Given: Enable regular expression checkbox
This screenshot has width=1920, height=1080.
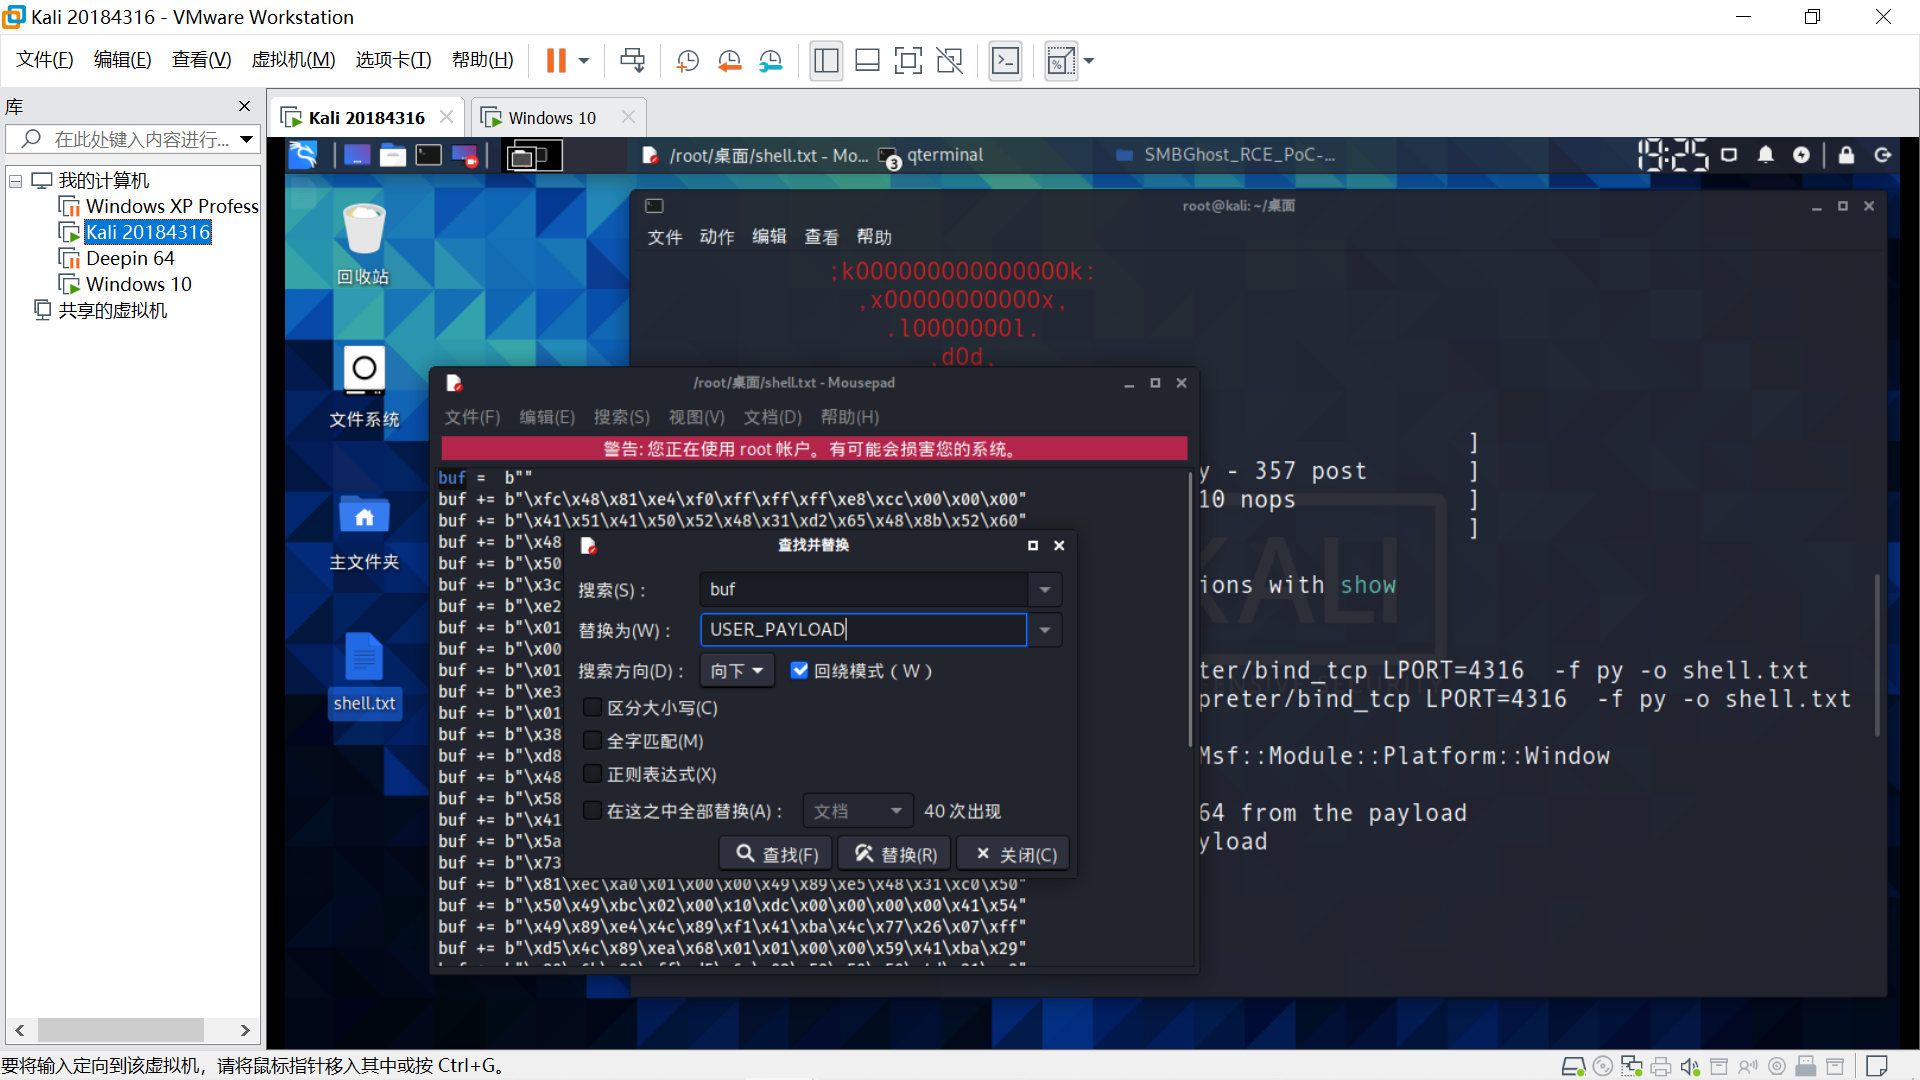Looking at the screenshot, I should tap(592, 775).
